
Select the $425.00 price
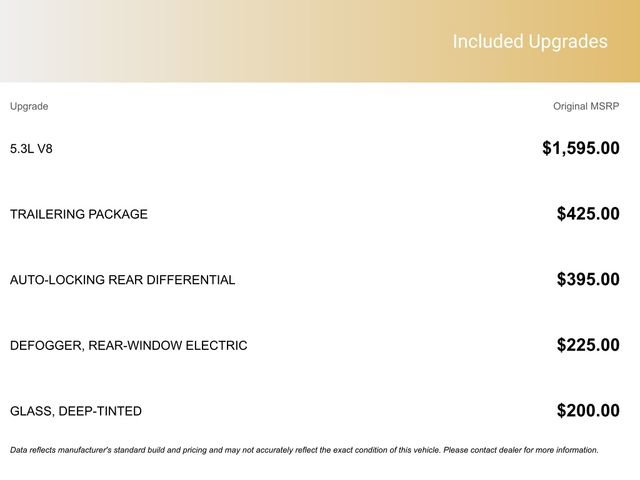(588, 214)
